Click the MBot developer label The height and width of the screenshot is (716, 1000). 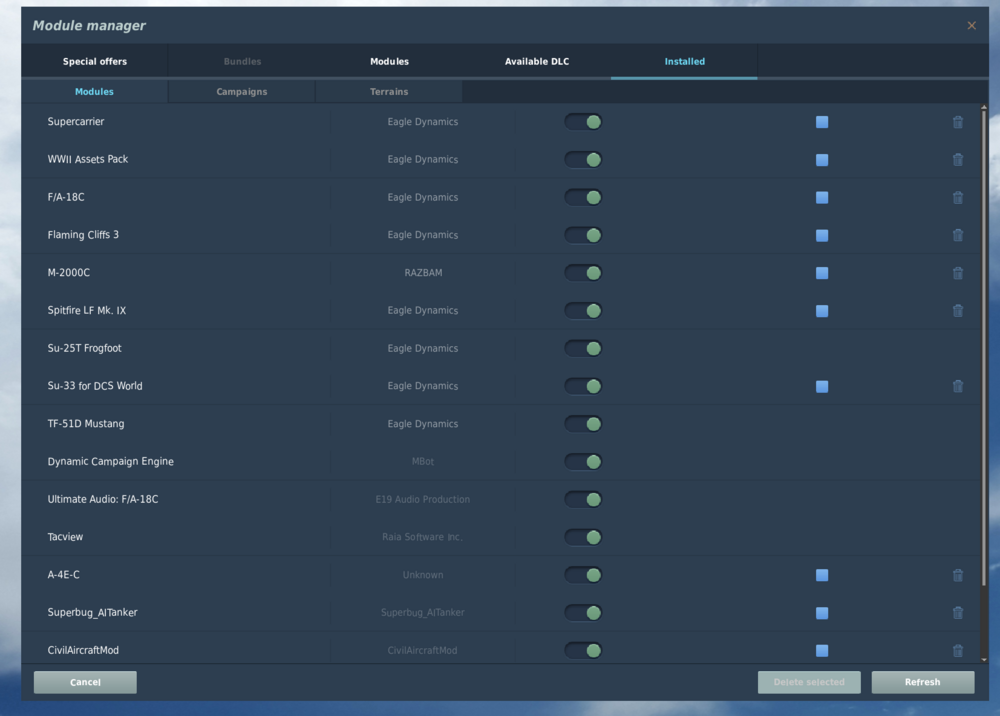[x=423, y=462]
